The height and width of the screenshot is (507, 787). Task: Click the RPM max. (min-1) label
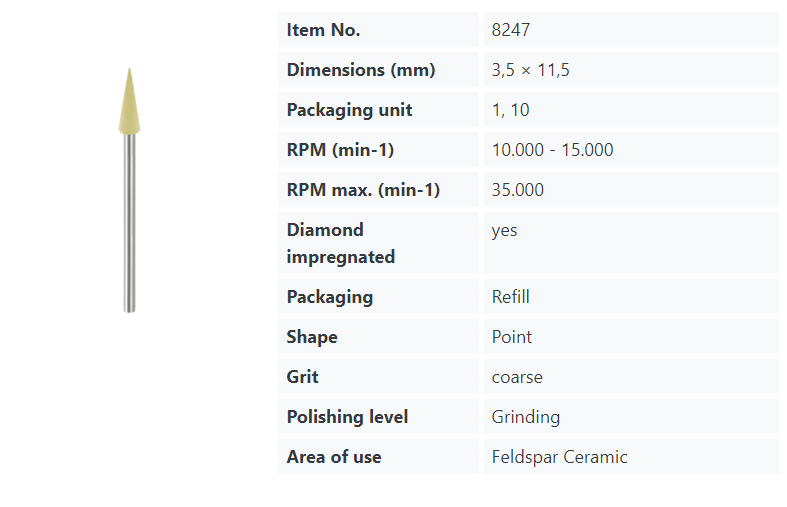pos(363,190)
